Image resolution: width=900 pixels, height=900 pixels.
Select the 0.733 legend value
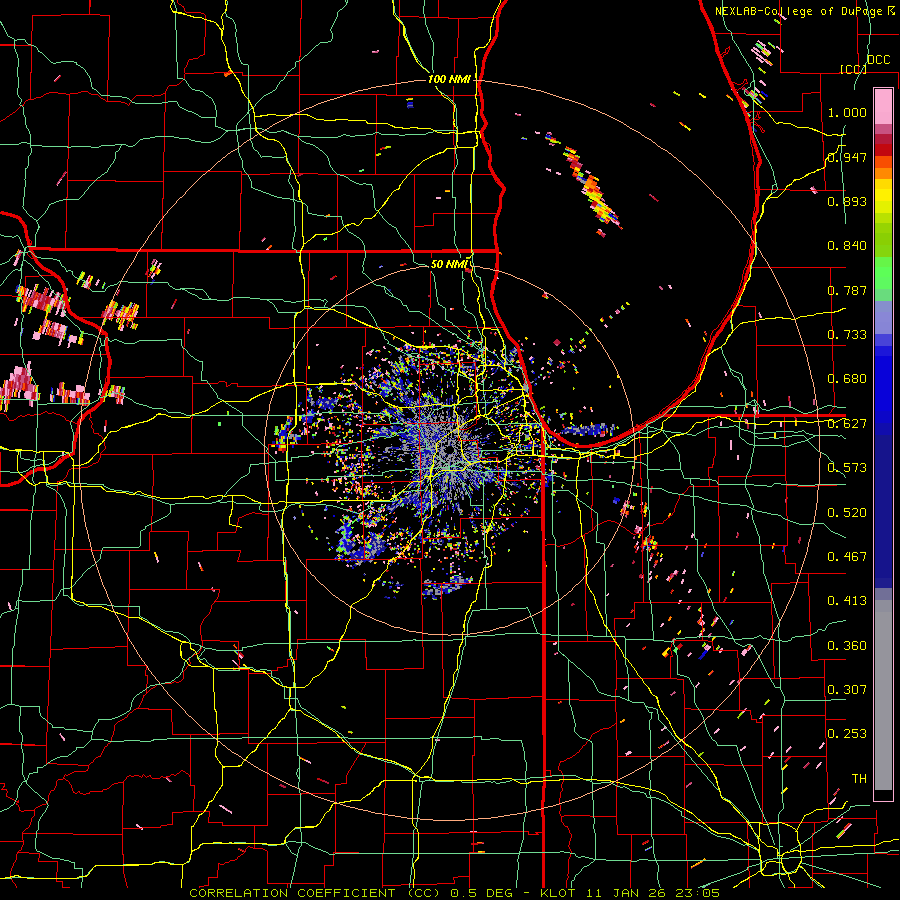coord(847,335)
